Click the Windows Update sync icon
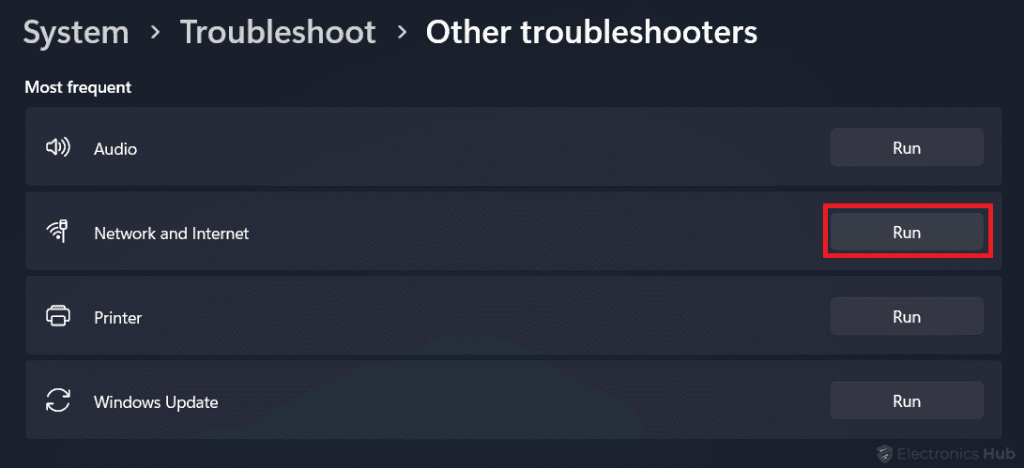Viewport: 1024px width, 468px height. click(58, 402)
